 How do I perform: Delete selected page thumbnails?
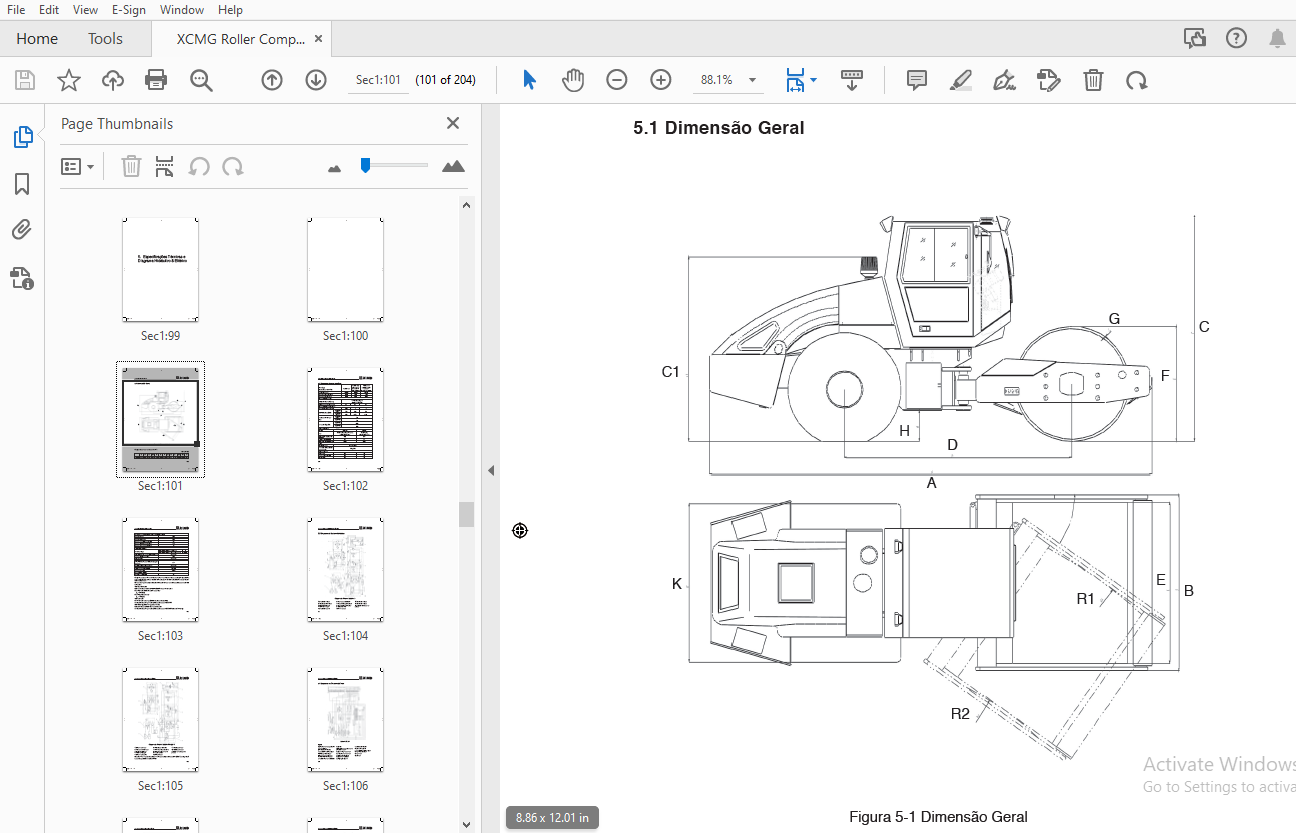click(131, 166)
